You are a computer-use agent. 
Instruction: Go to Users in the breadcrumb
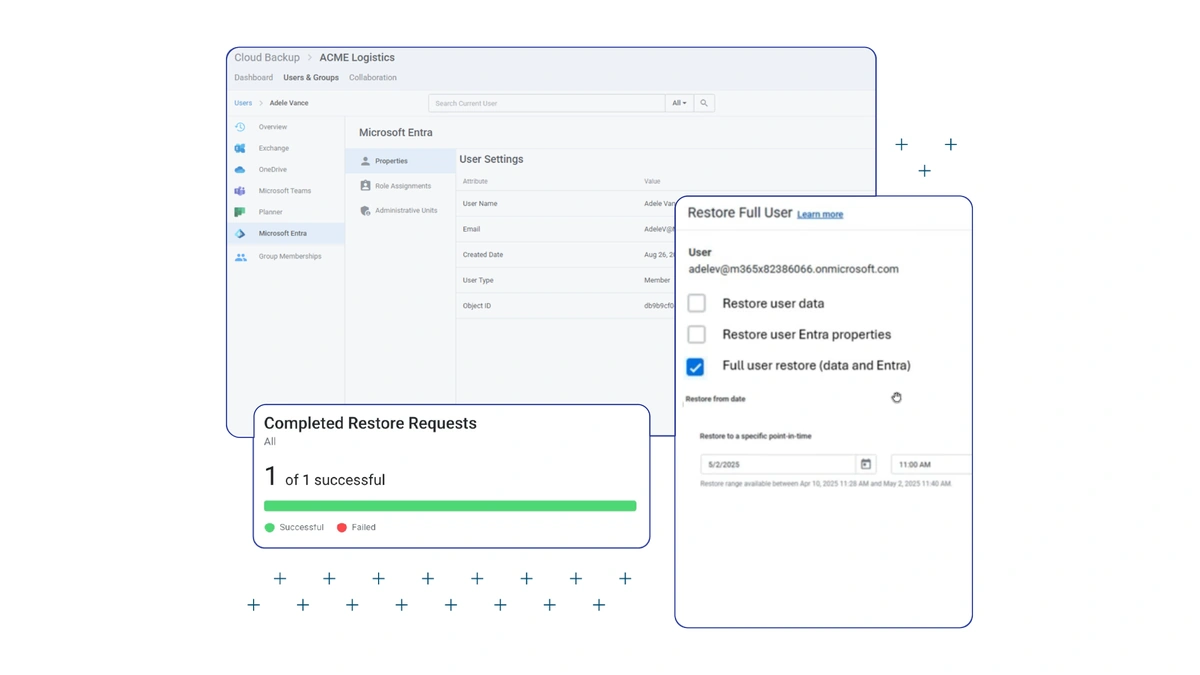[243, 103]
